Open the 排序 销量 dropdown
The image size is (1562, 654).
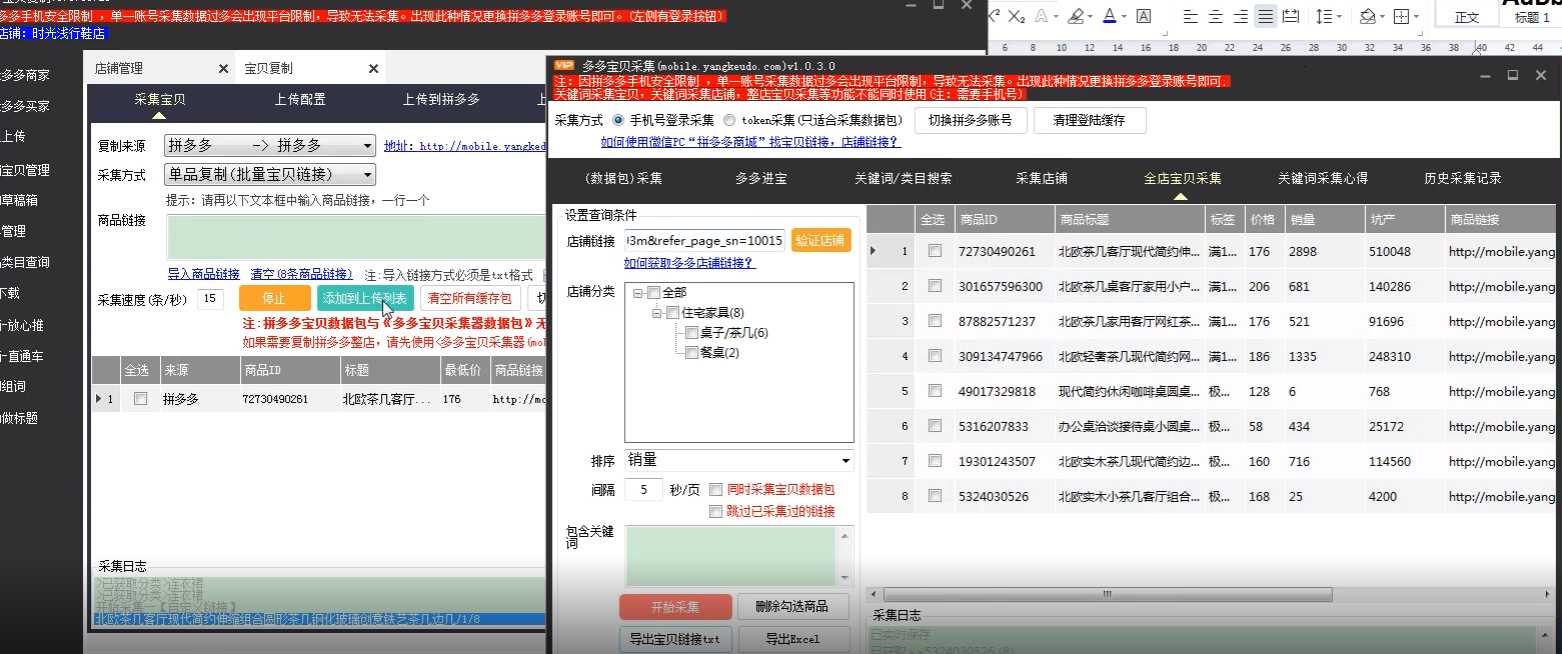[x=739, y=461]
